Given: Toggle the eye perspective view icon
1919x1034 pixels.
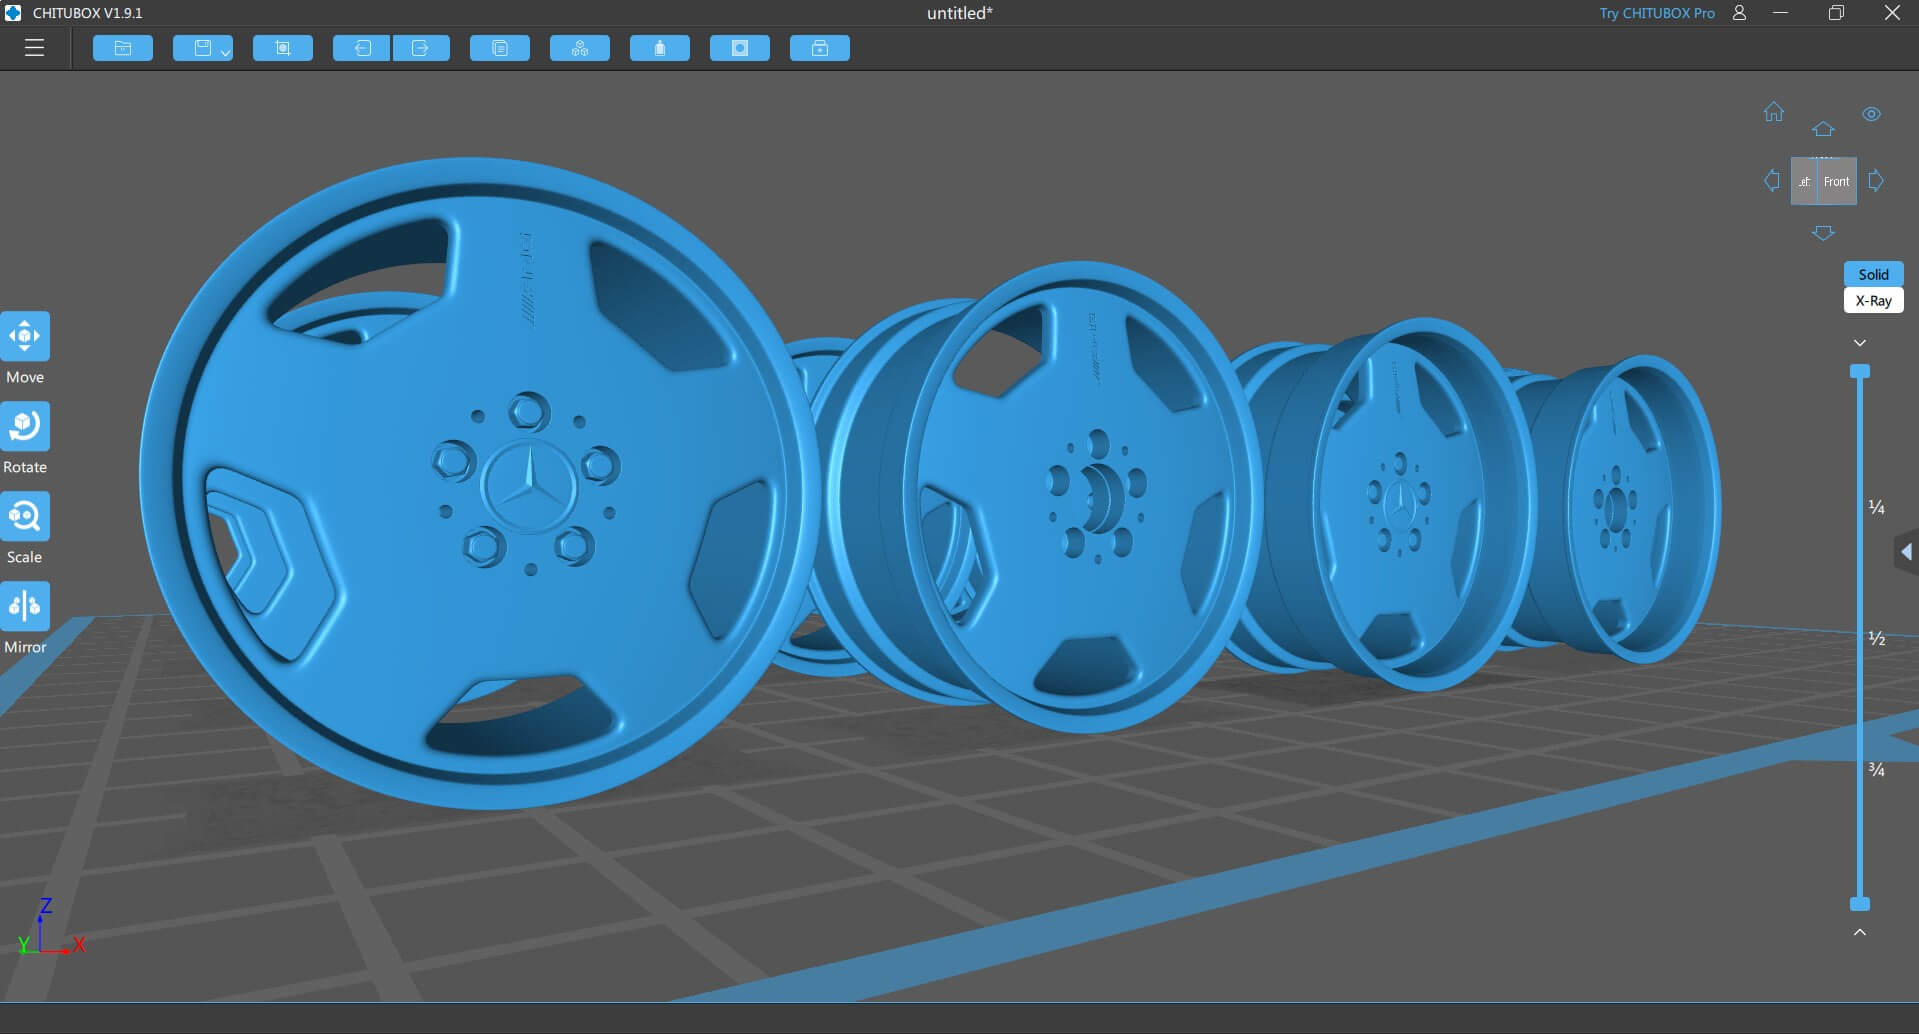Looking at the screenshot, I should tap(1872, 114).
